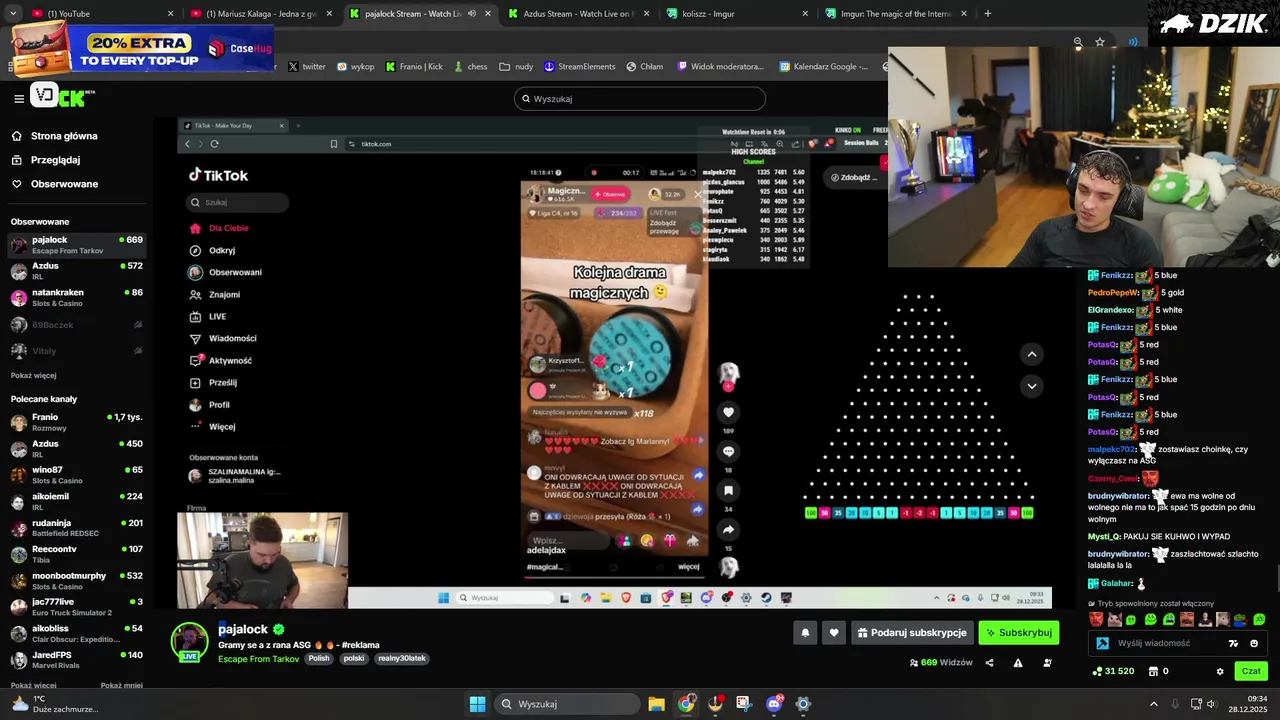
Task: Click the 31 520 channel points balance
Action: tap(1114, 671)
